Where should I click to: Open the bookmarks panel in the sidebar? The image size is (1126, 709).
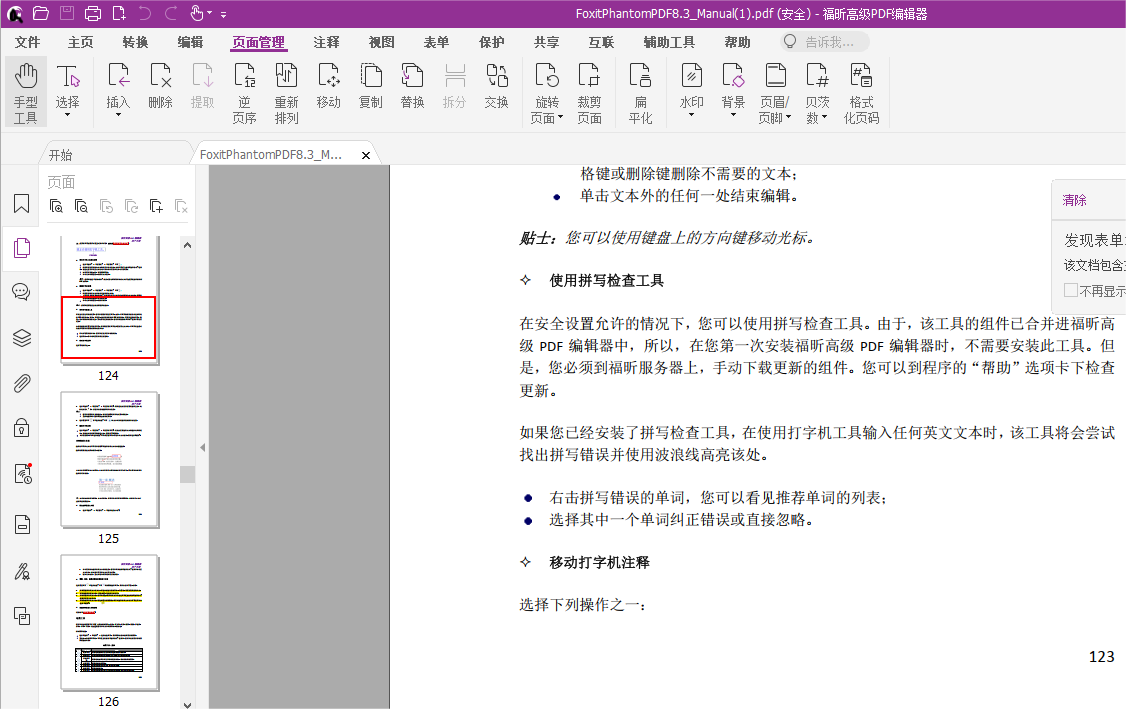pos(20,204)
